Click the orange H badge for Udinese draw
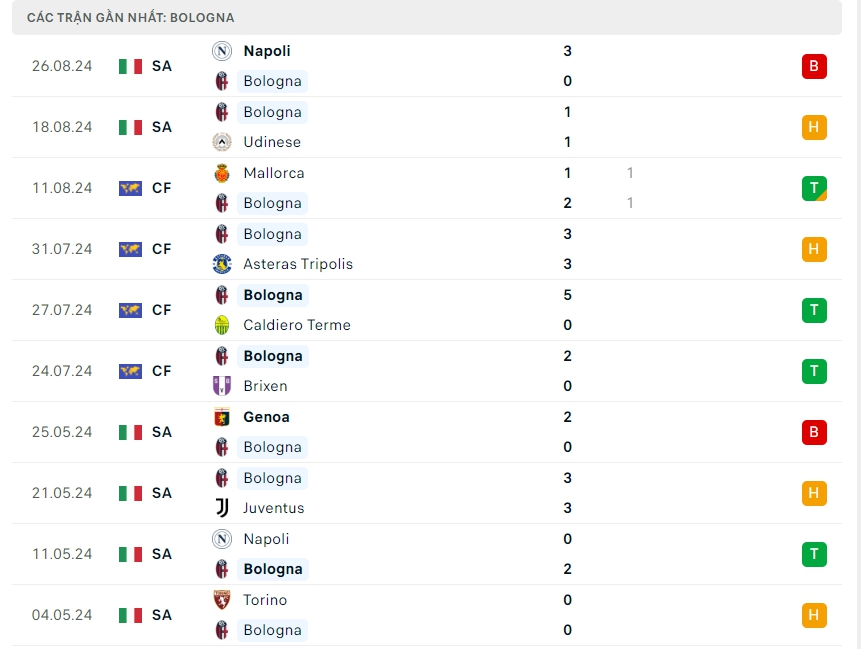Screen dimensions: 861x649 (813, 127)
